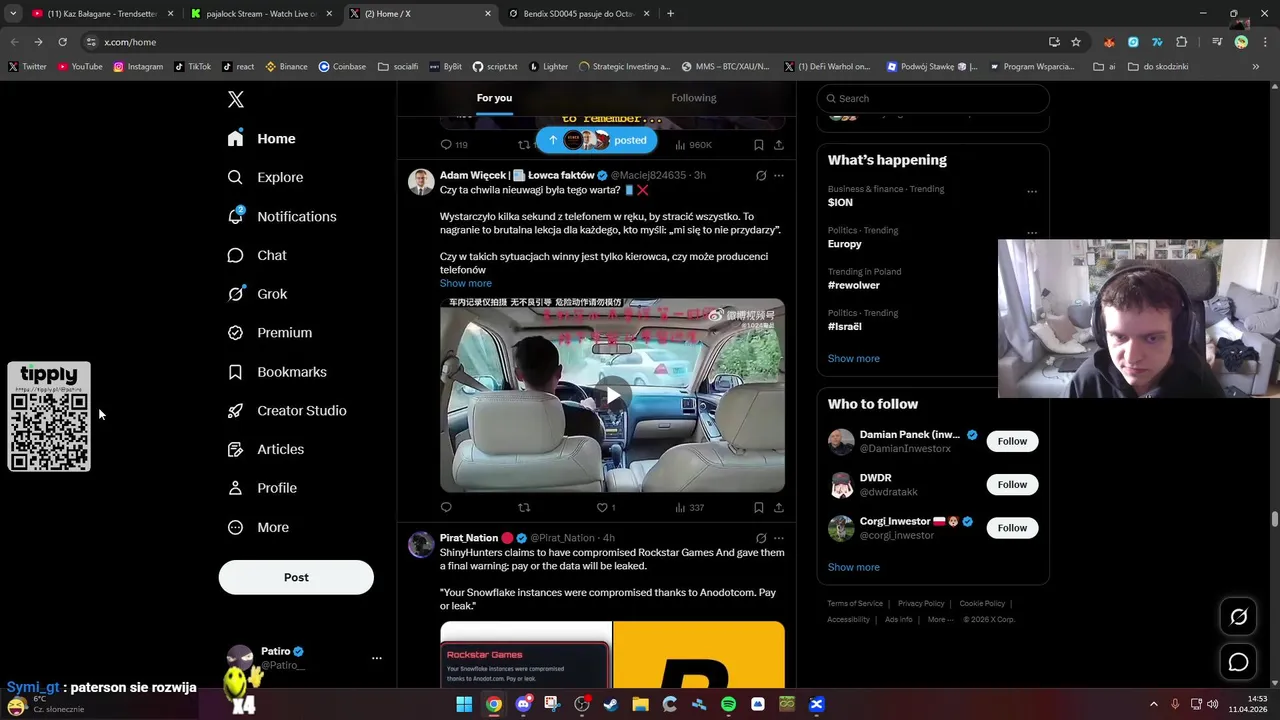Open the #Israël trending topic
The height and width of the screenshot is (720, 1280).
coord(845,326)
